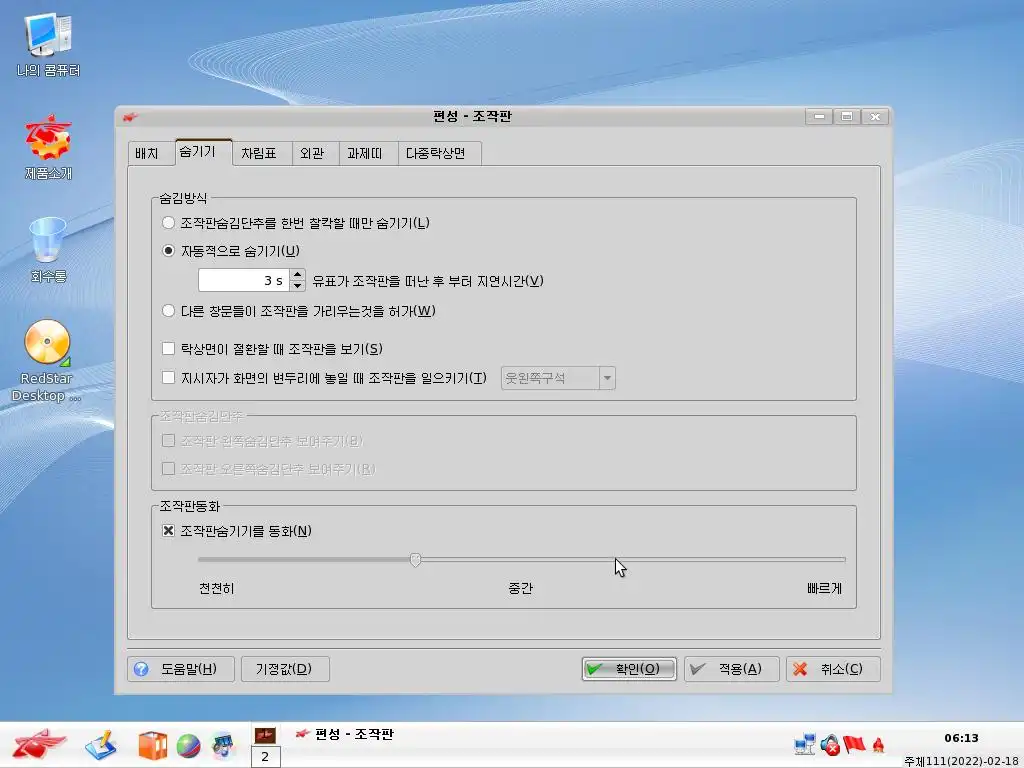Enable raise panel at screen edge (T)
Viewport: 1024px width, 768px height.
(168, 377)
